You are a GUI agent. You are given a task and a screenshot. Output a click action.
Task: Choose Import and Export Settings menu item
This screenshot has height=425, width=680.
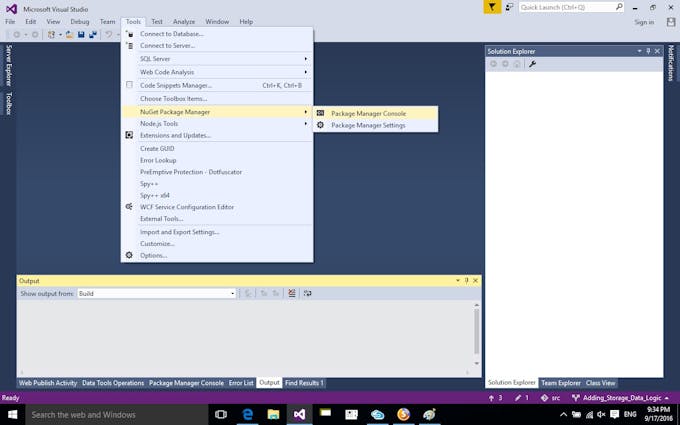tap(217, 232)
